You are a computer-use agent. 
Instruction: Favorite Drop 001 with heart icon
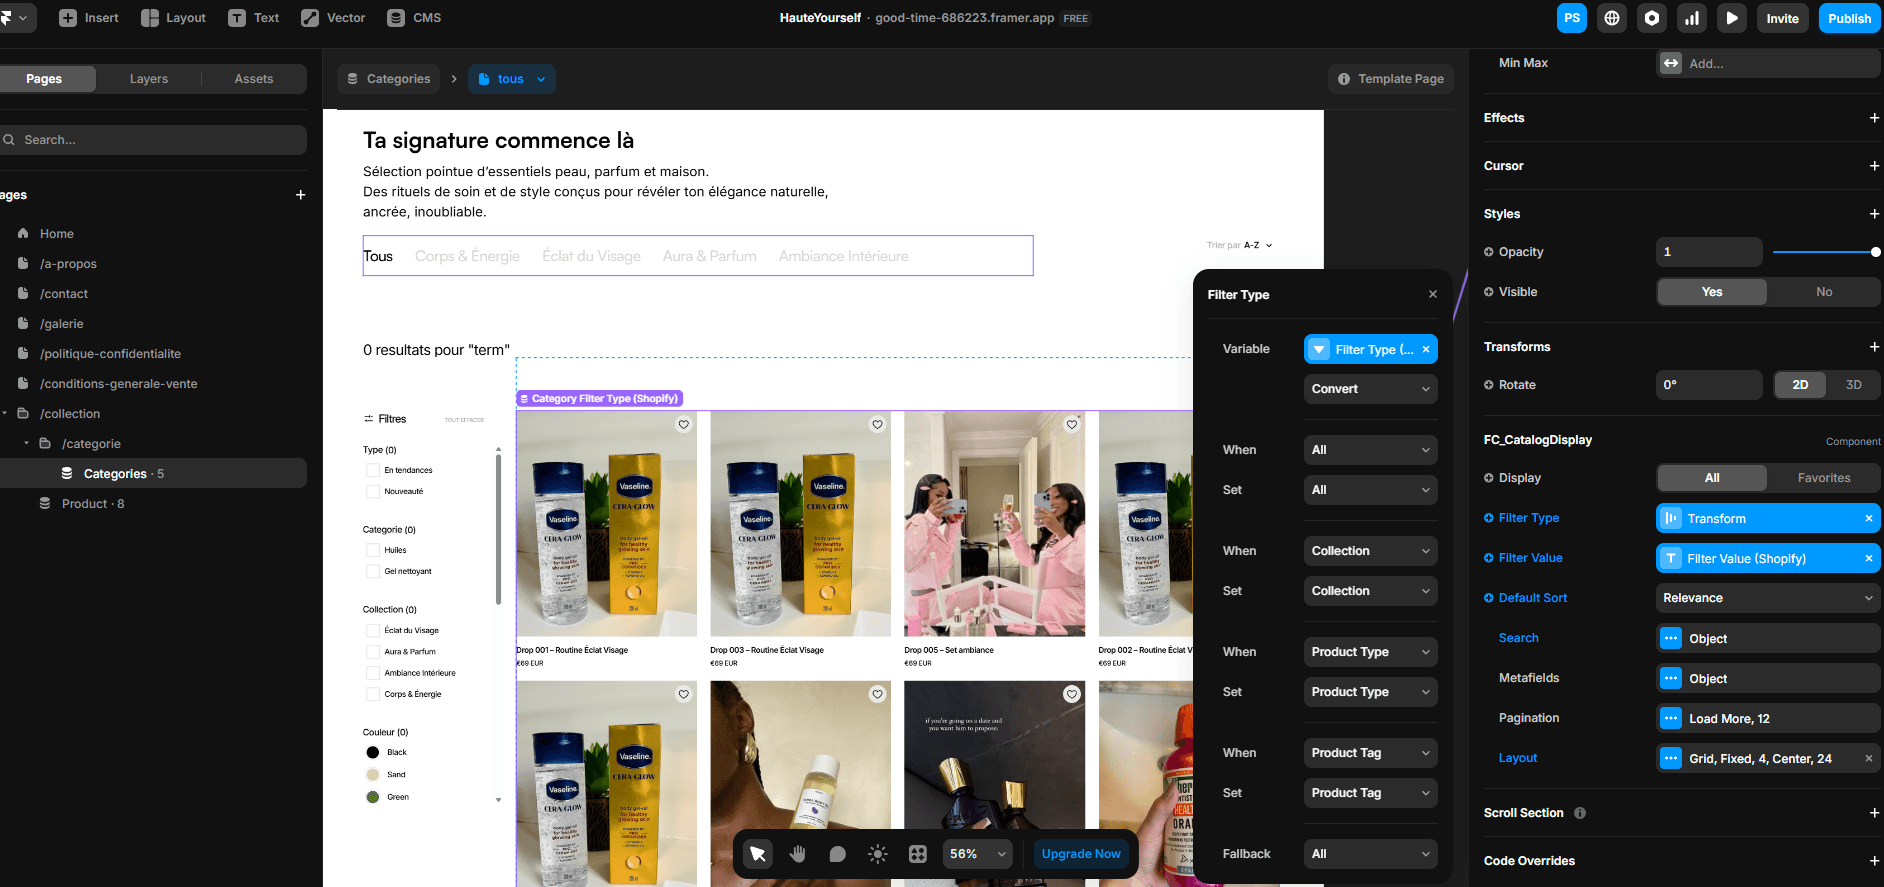tap(684, 424)
